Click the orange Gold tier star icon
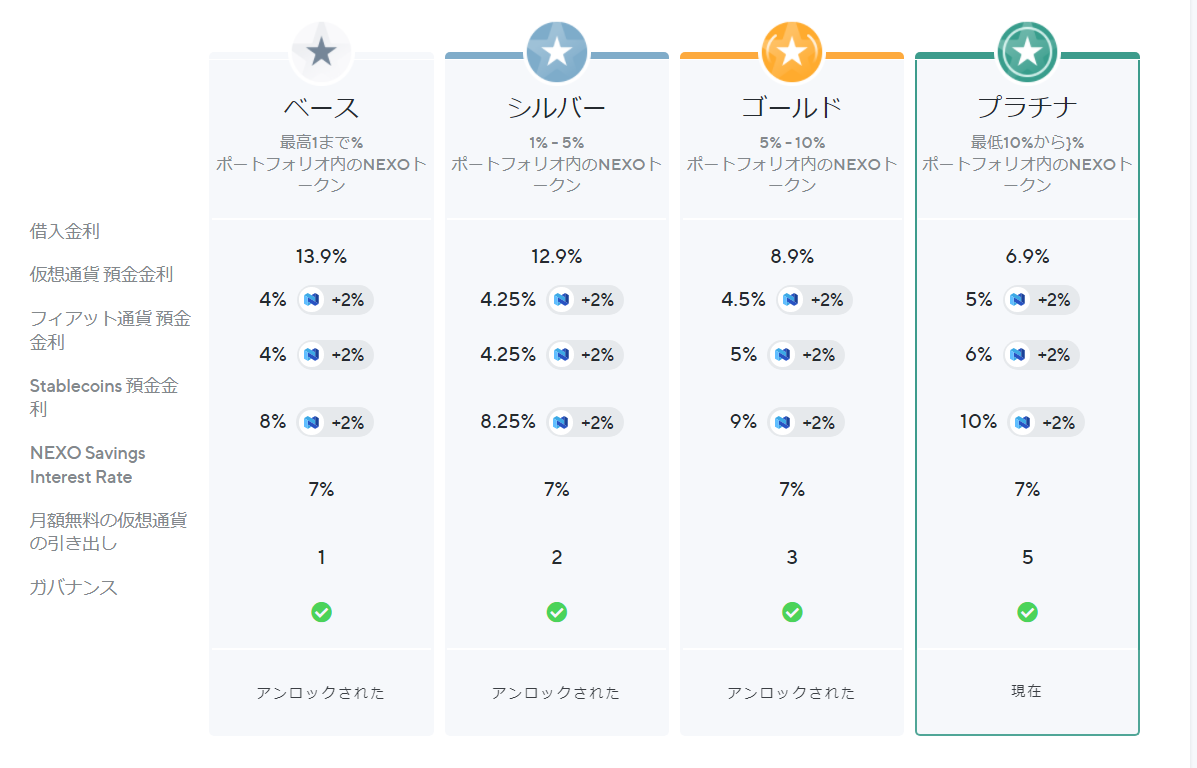1197x768 pixels. point(792,52)
